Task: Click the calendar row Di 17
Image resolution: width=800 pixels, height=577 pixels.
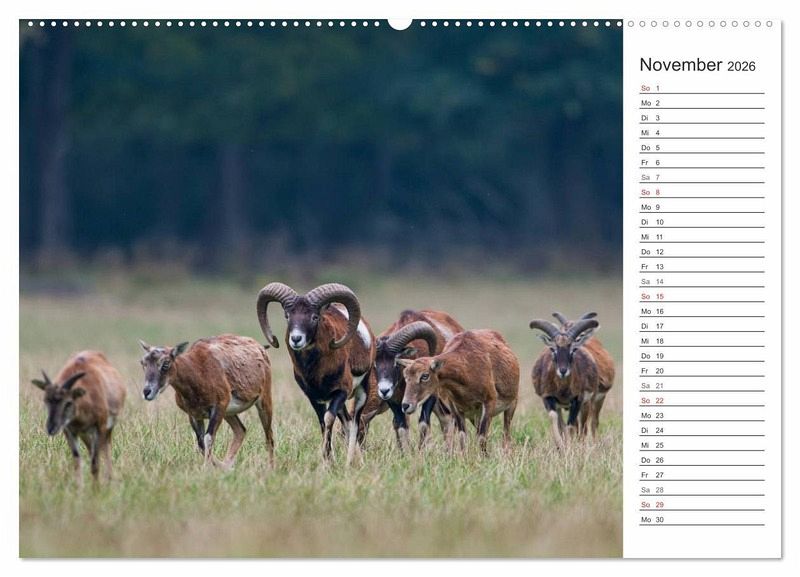Action: (702, 326)
